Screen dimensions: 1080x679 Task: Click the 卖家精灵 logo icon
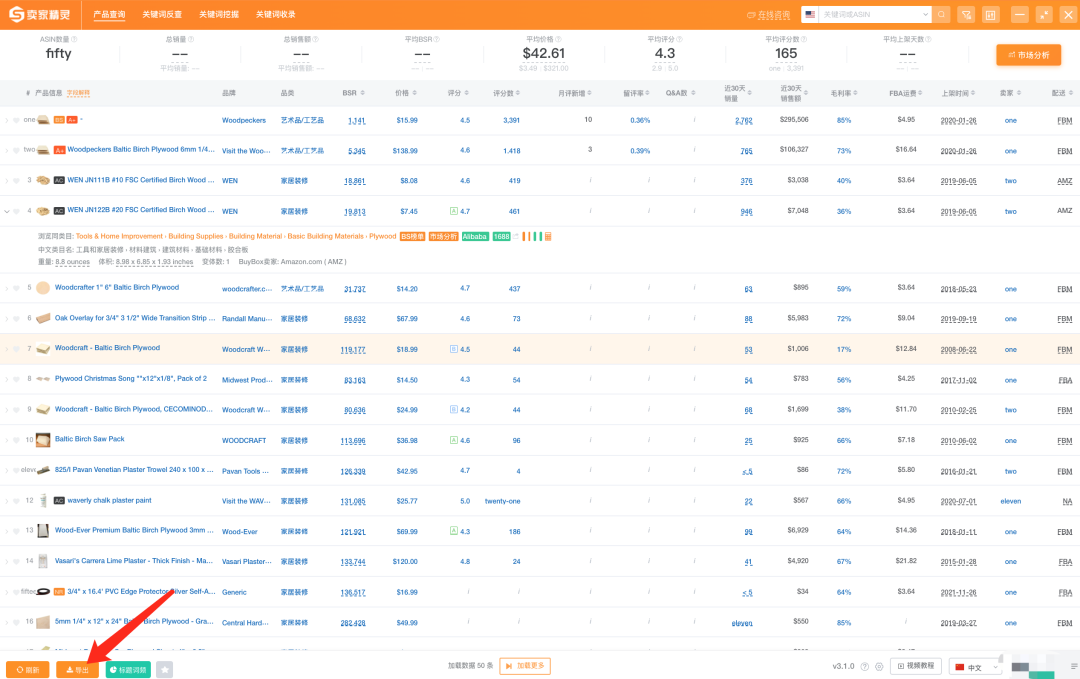[x=17, y=15]
